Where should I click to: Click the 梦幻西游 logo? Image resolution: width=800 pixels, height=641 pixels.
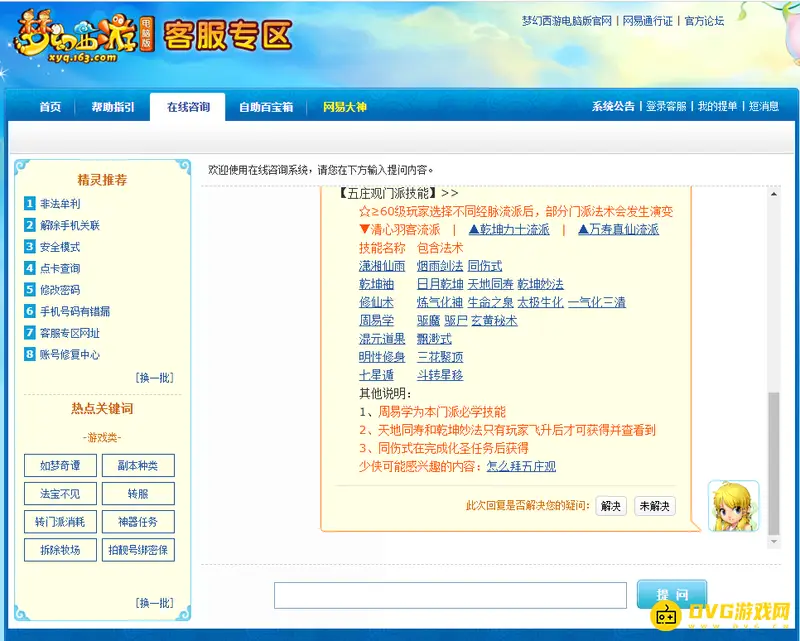click(x=84, y=36)
